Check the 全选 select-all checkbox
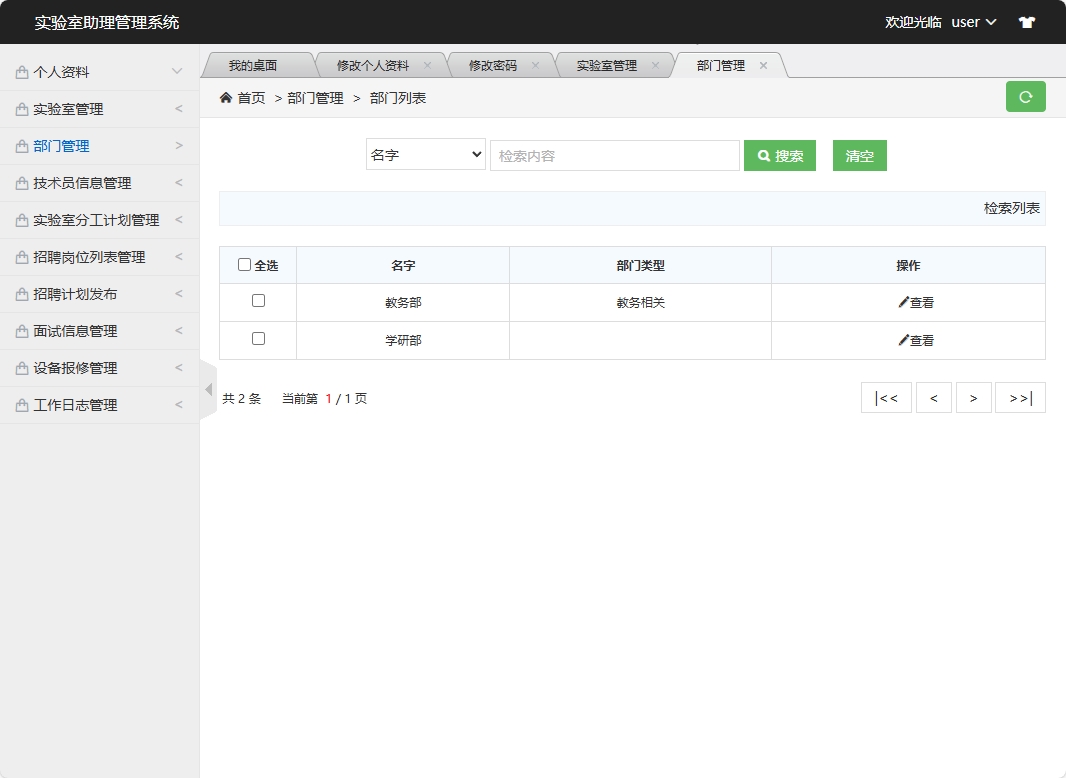The image size is (1066, 778). coord(244,264)
